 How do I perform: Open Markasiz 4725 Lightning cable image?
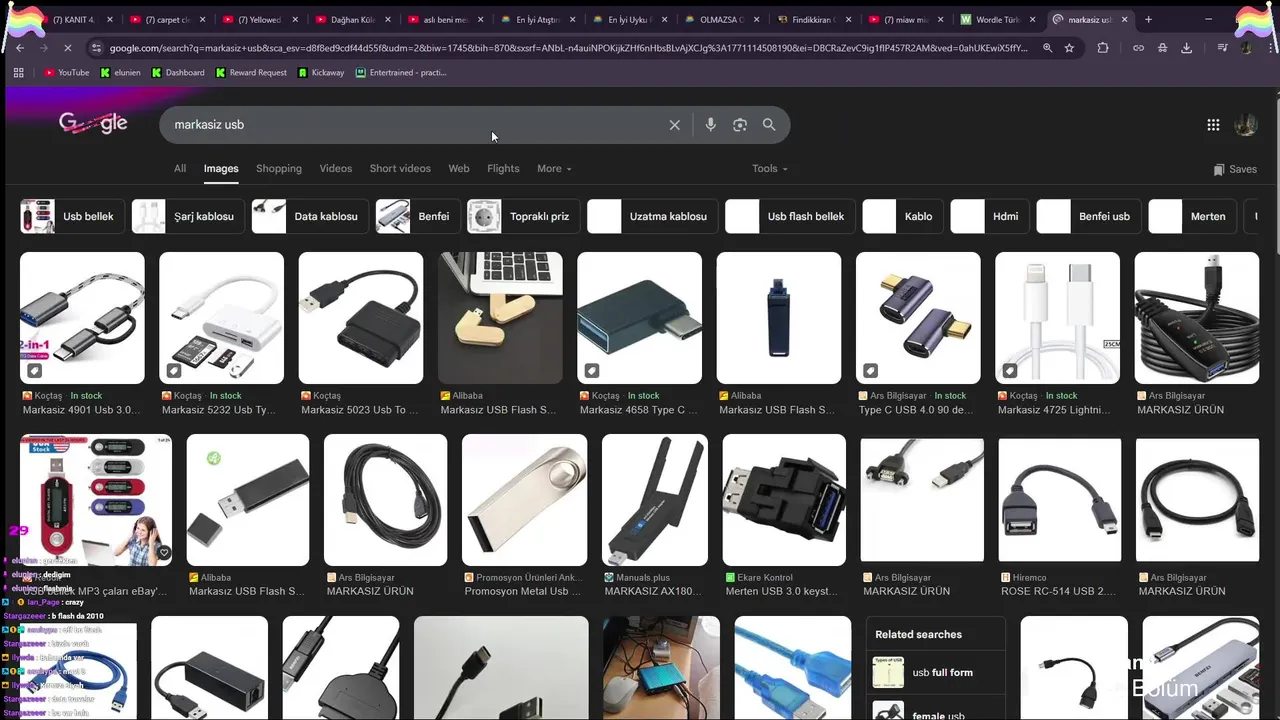[1057, 318]
